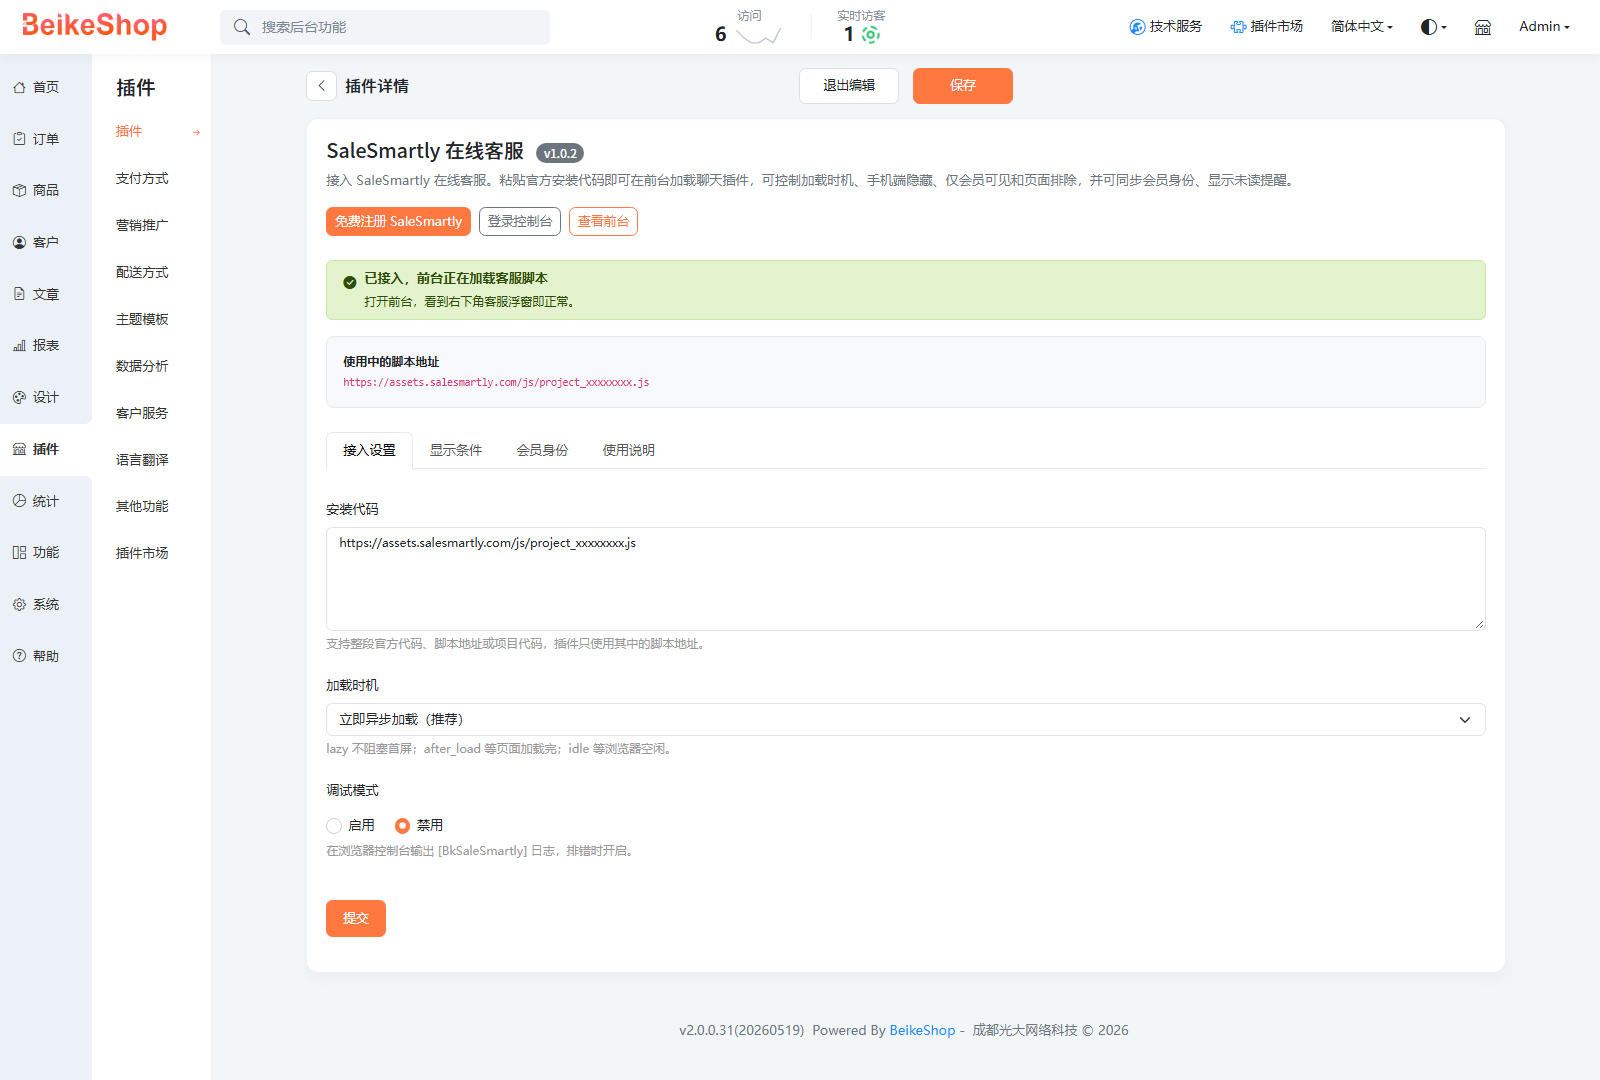Click the BeikeShop logo
Screen dimensions: 1600x1080
tap(94, 26)
